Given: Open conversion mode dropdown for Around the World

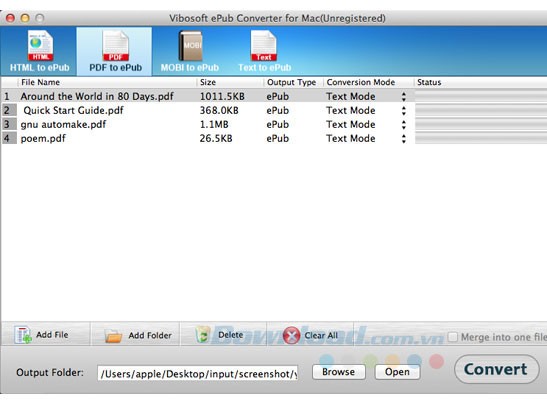Looking at the screenshot, I should (404, 97).
